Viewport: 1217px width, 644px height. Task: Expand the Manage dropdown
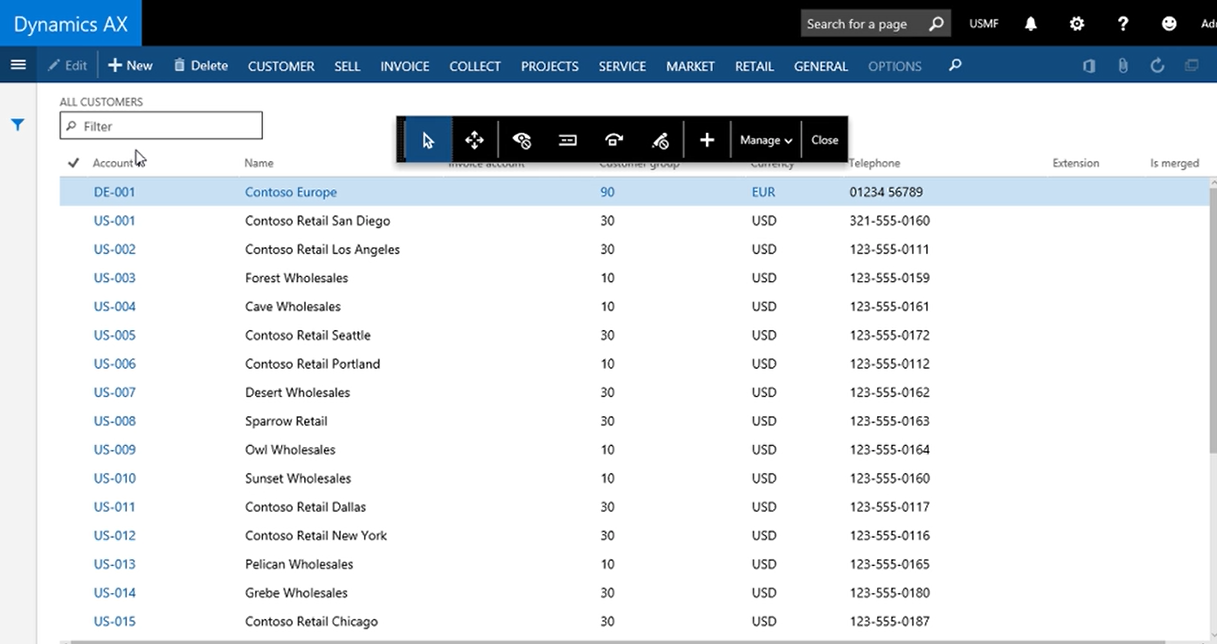766,140
